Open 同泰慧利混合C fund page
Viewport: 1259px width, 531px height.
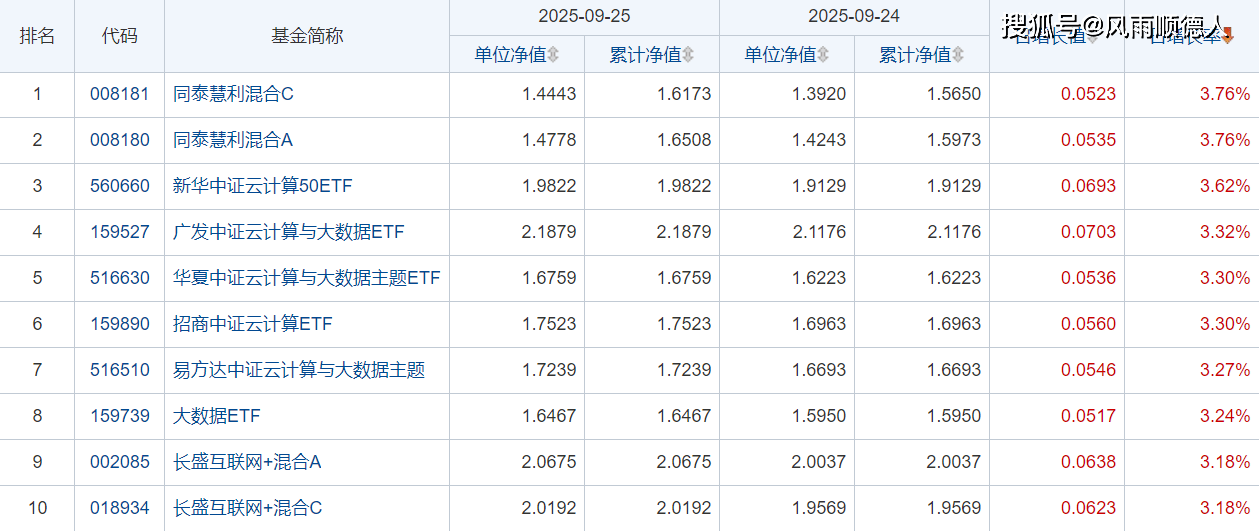[233, 94]
